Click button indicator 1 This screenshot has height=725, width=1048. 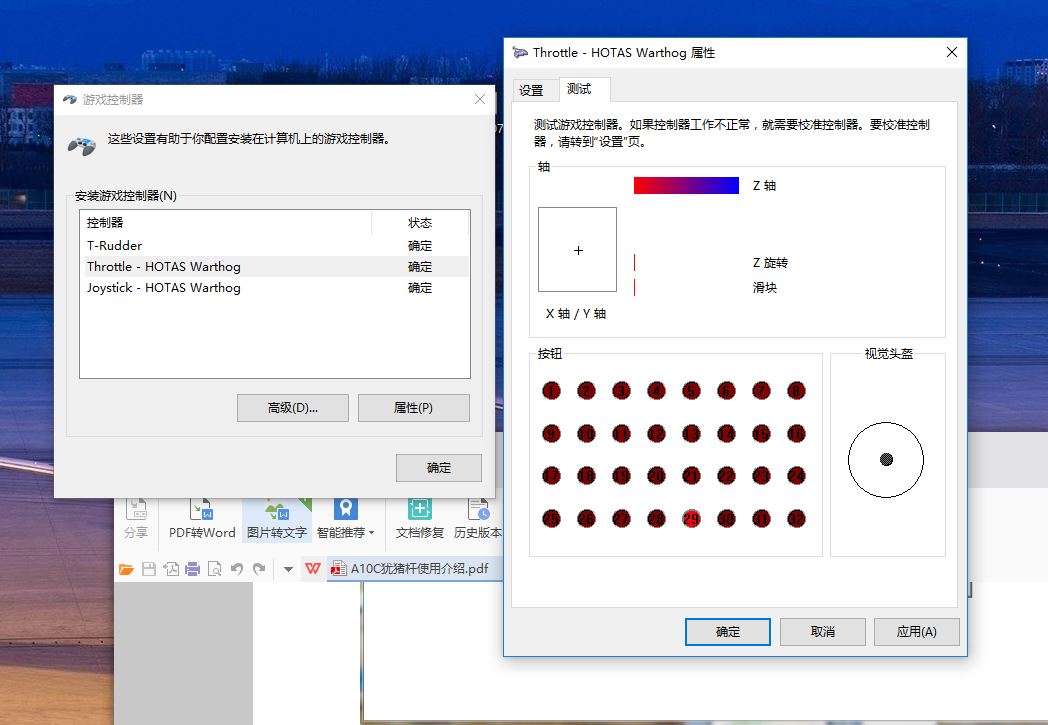(551, 391)
